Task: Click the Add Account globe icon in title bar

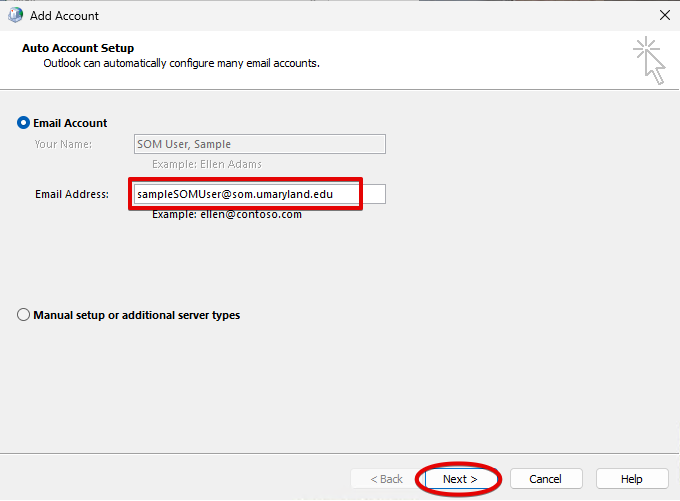Action: point(16,16)
